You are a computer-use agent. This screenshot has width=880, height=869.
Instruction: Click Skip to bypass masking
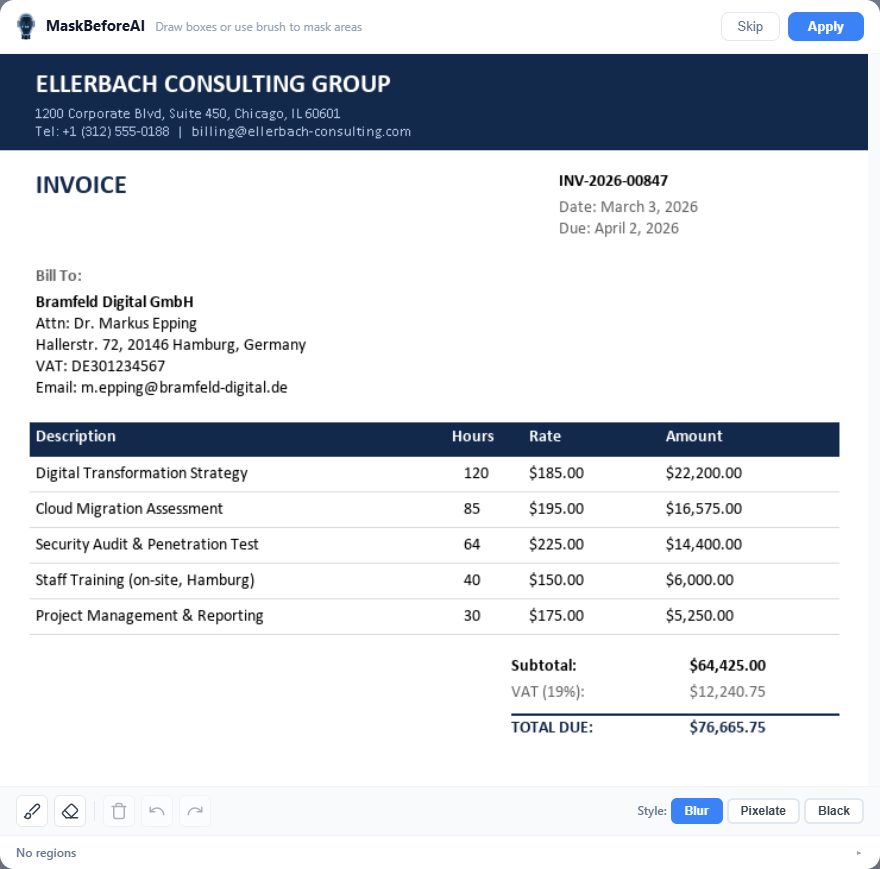[750, 26]
